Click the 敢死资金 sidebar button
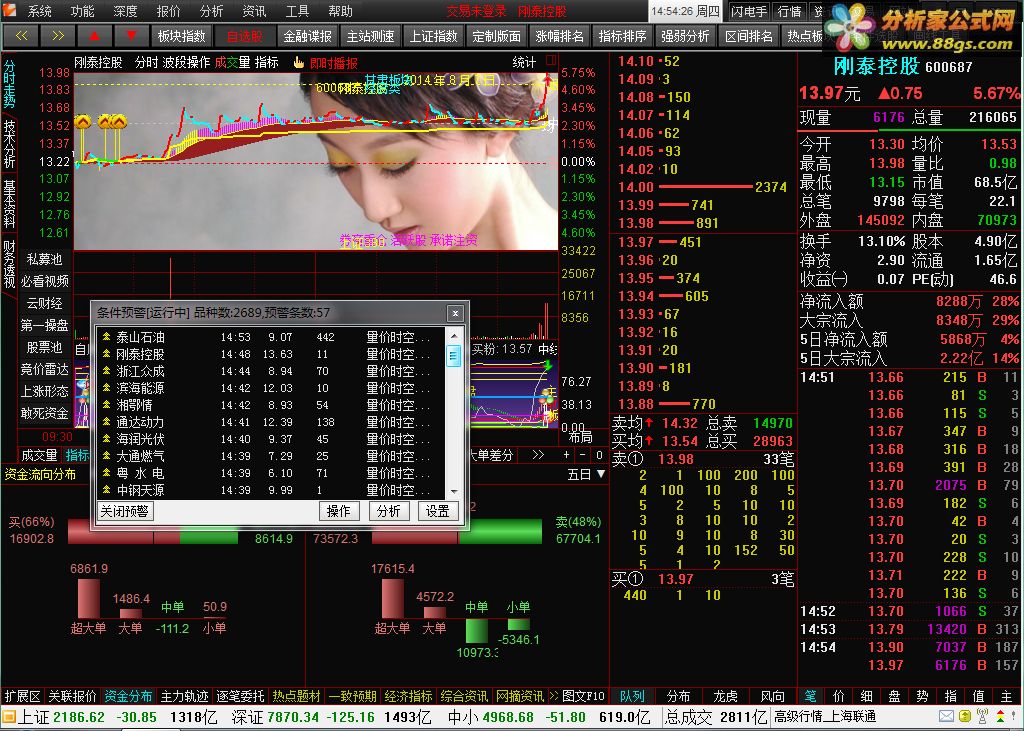1024x731 pixels. [x=44, y=413]
